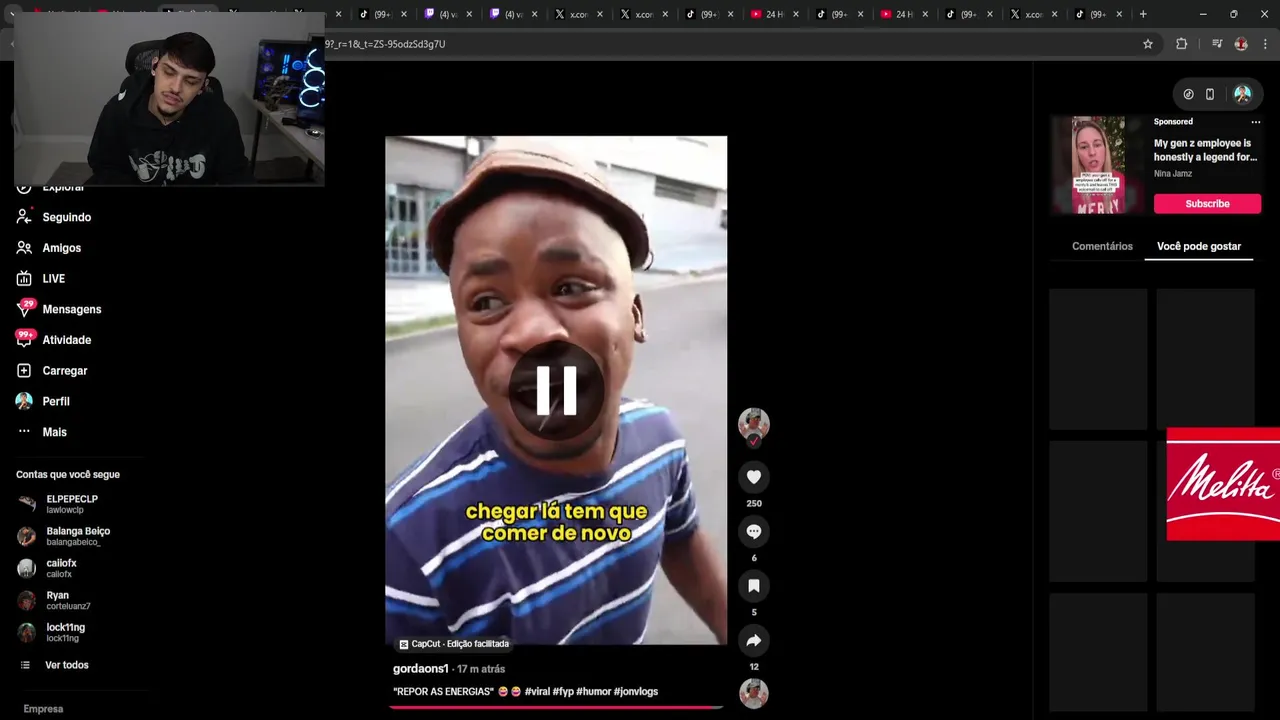This screenshot has height=720, width=1280.
Task: Click the Contas que você segue heading
Action: click(68, 475)
